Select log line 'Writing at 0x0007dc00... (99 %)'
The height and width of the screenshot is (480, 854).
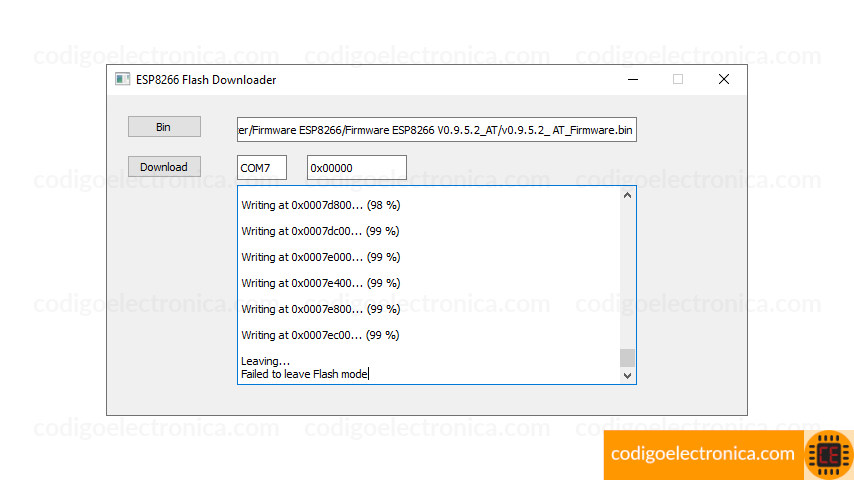pos(320,232)
